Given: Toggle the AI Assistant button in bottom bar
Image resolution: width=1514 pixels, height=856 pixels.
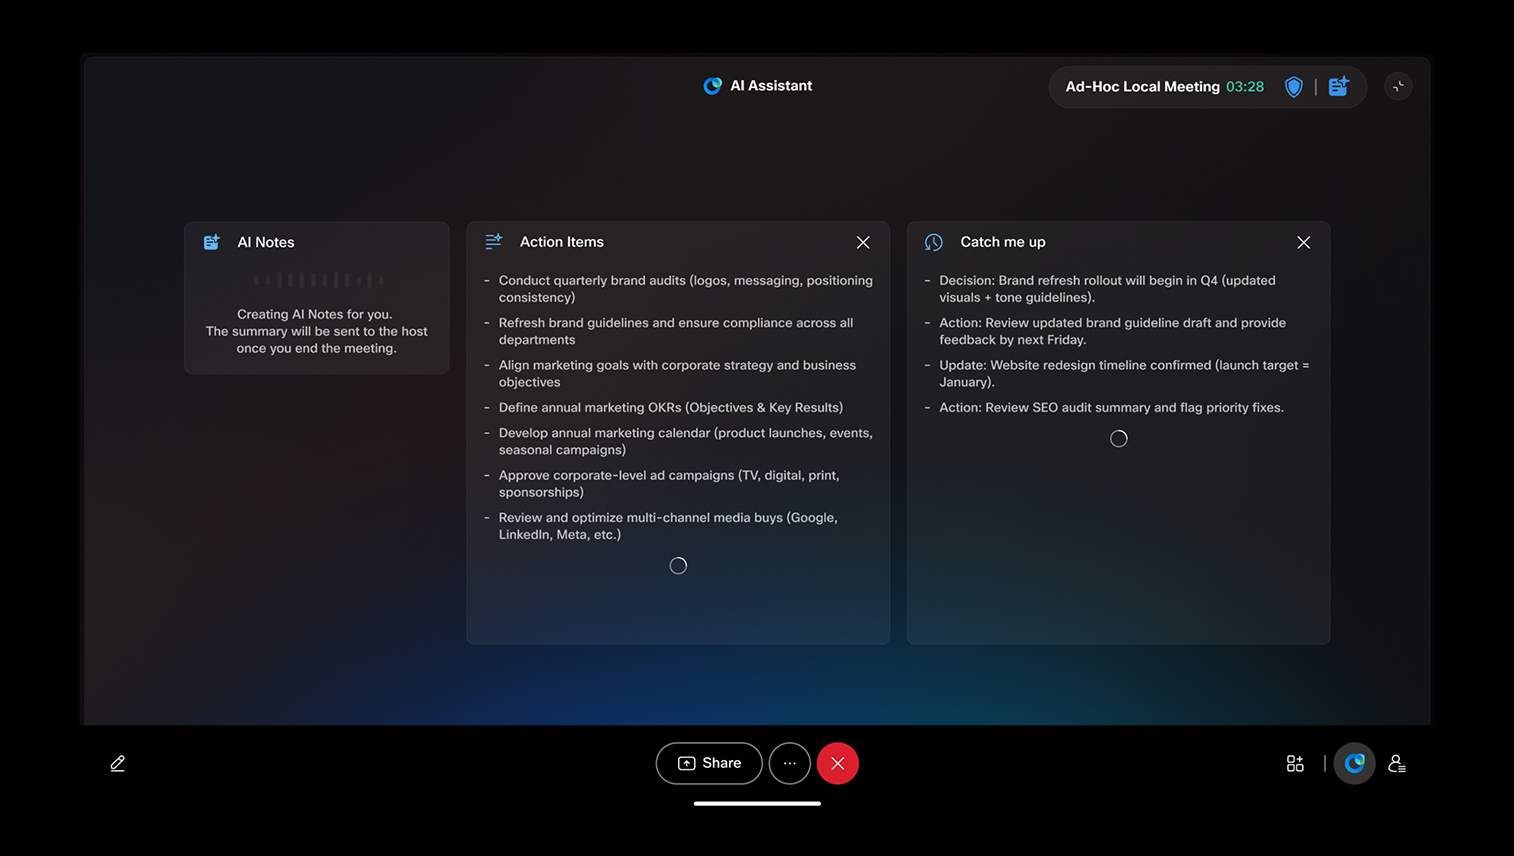Looking at the screenshot, I should coord(1354,764).
